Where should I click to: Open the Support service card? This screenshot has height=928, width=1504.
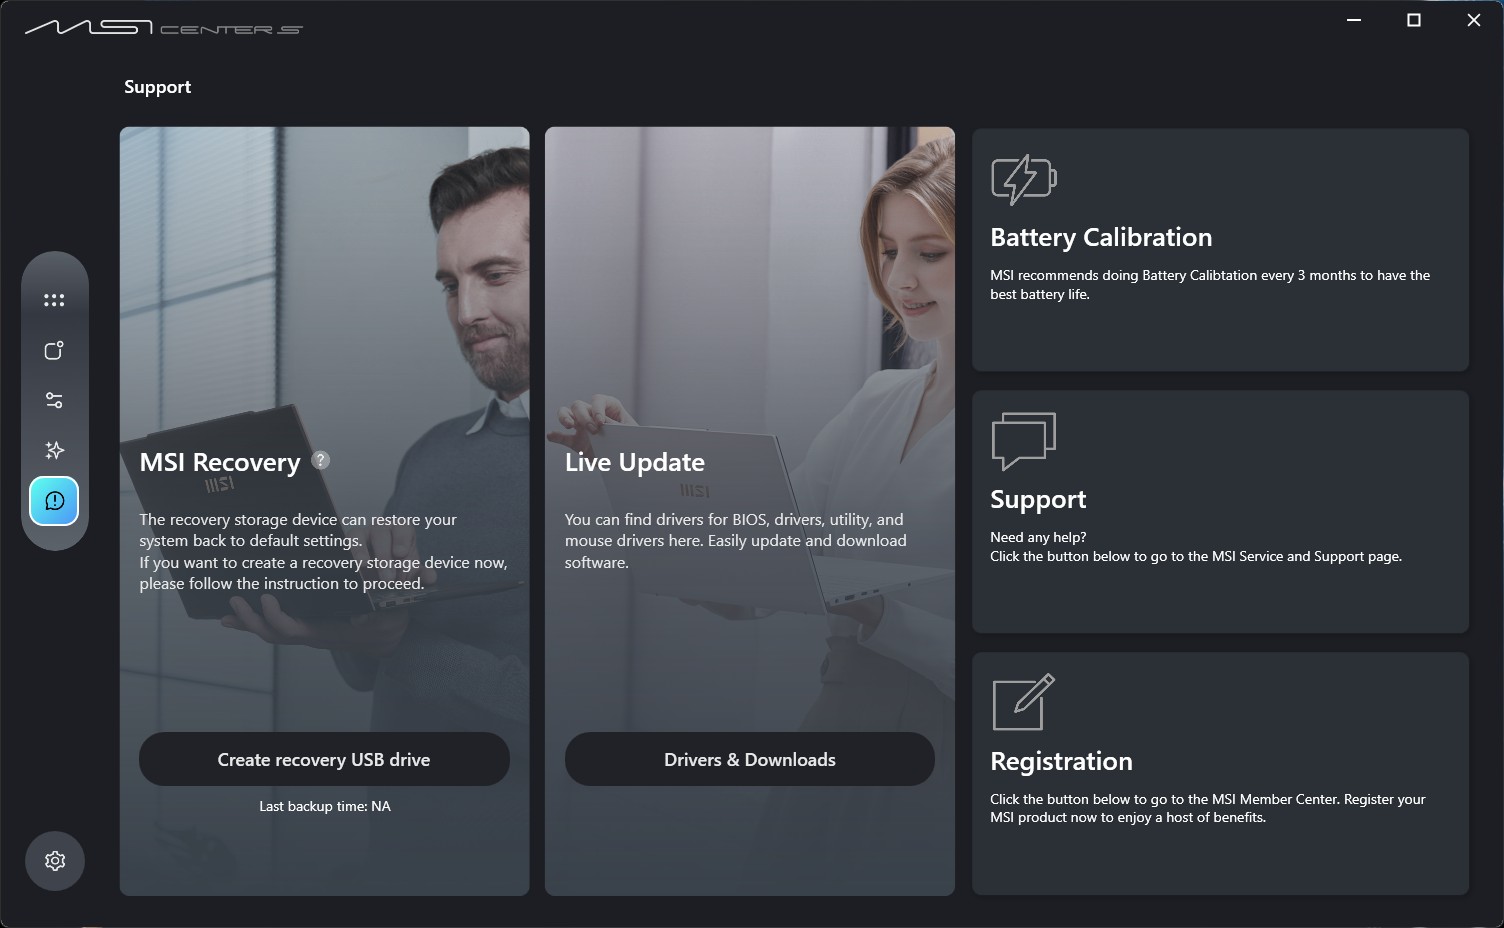(x=1220, y=512)
